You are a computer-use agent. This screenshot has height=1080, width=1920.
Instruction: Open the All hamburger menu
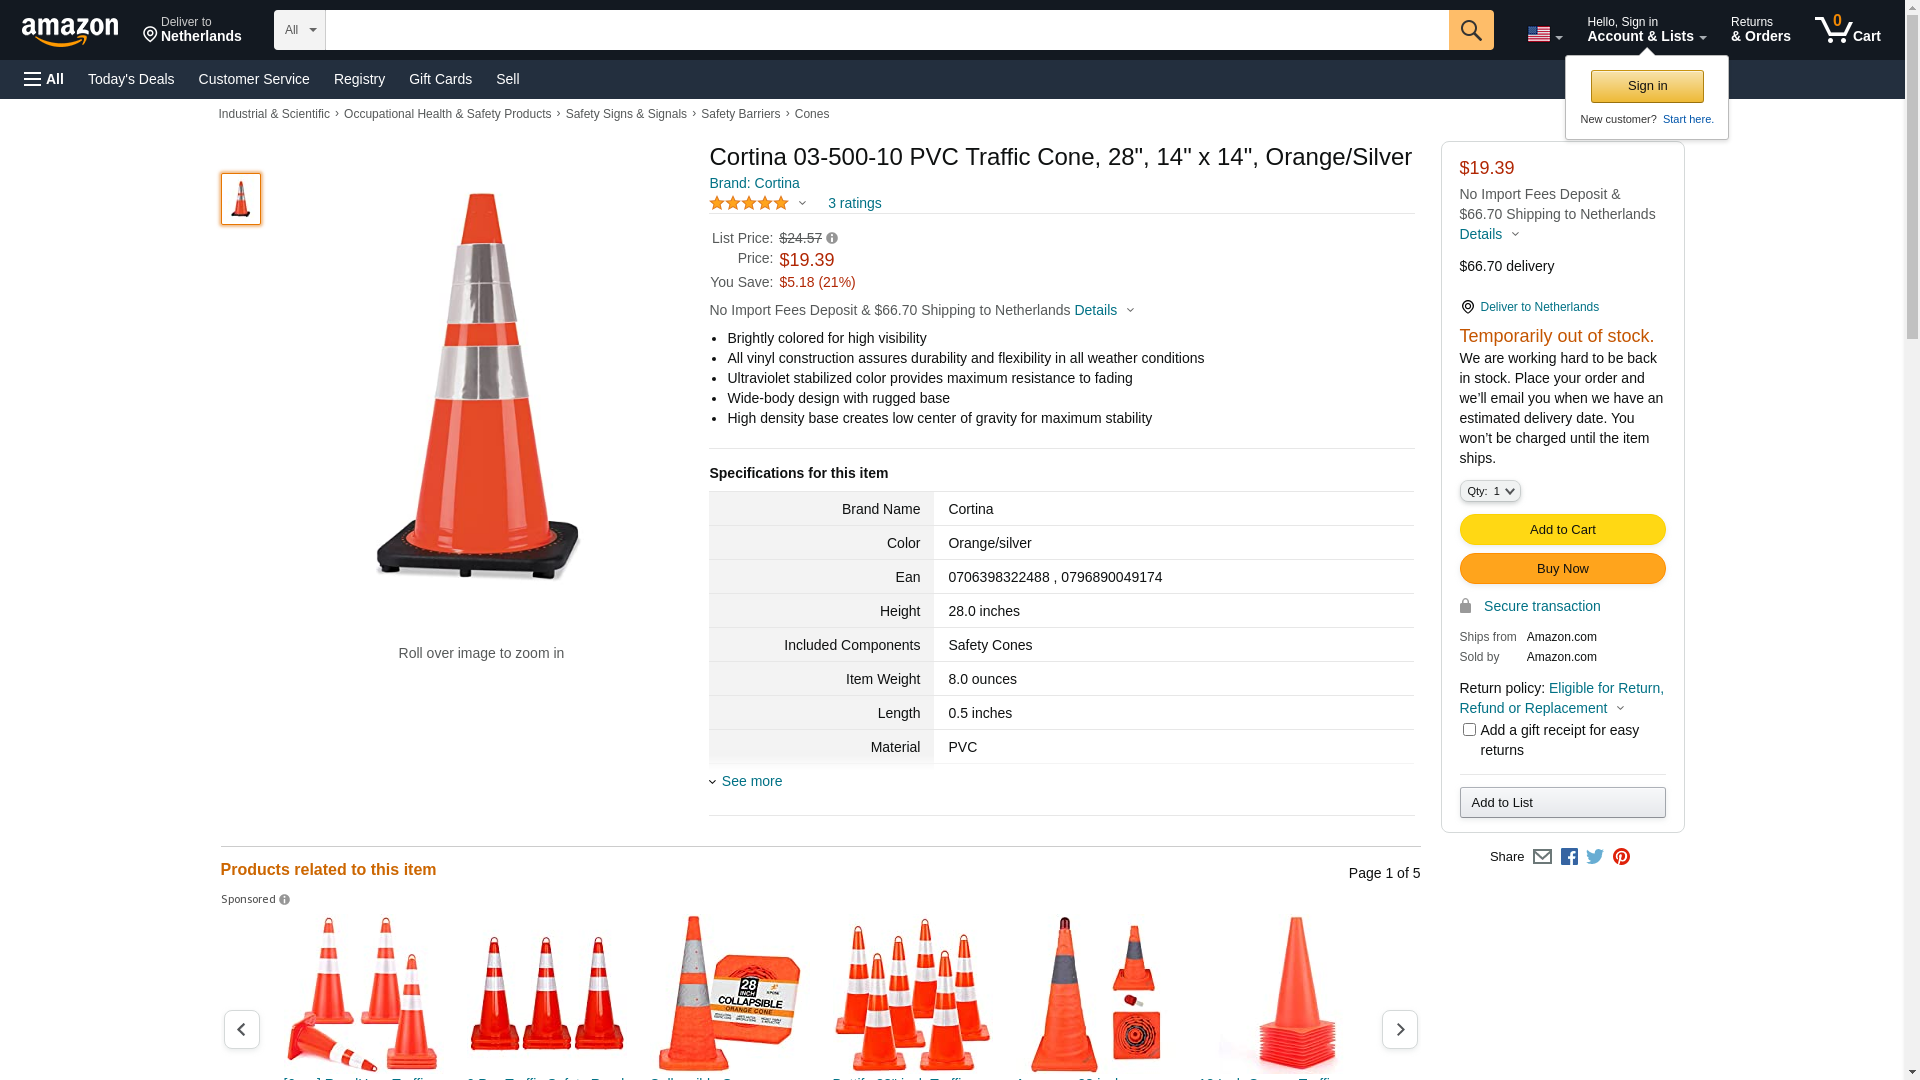pos(44,79)
